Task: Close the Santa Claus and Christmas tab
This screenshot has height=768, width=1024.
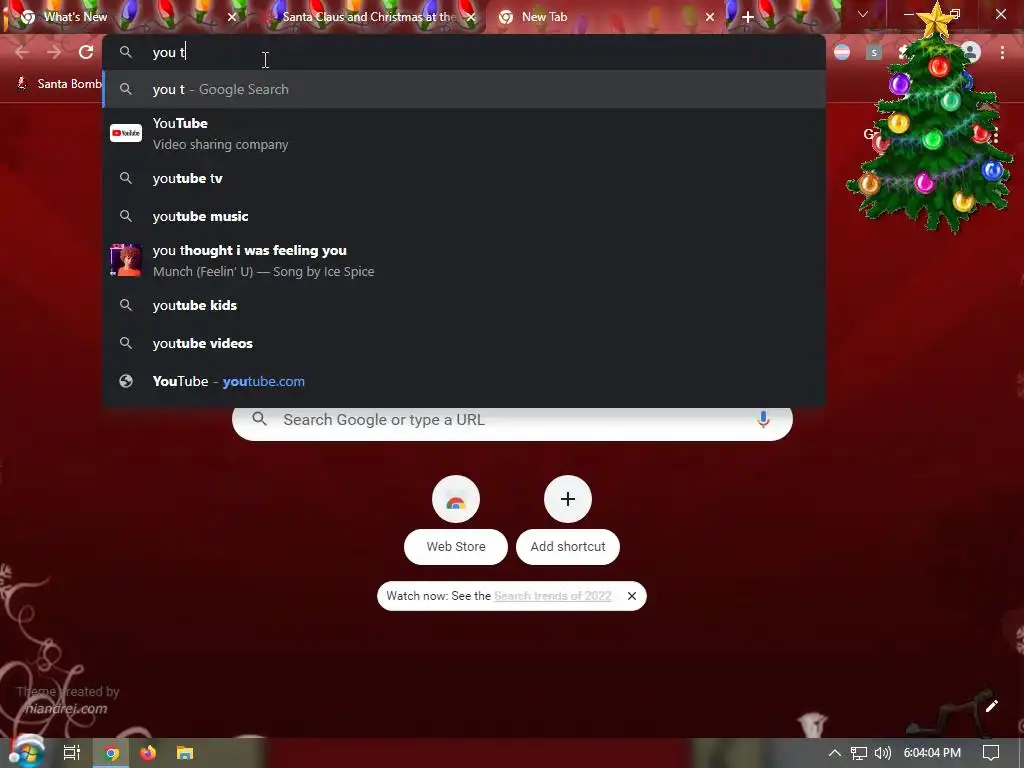Action: pyautogui.click(x=471, y=17)
